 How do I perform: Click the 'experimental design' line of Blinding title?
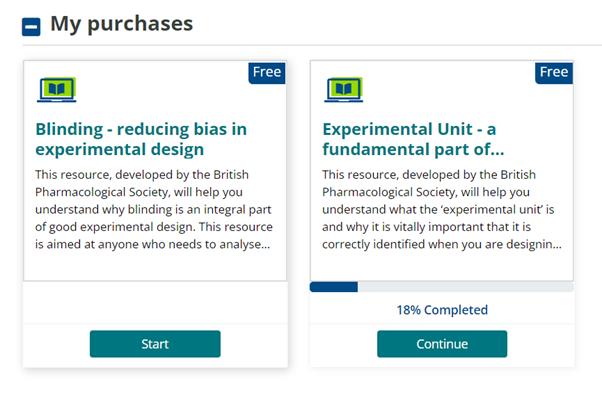(119, 149)
